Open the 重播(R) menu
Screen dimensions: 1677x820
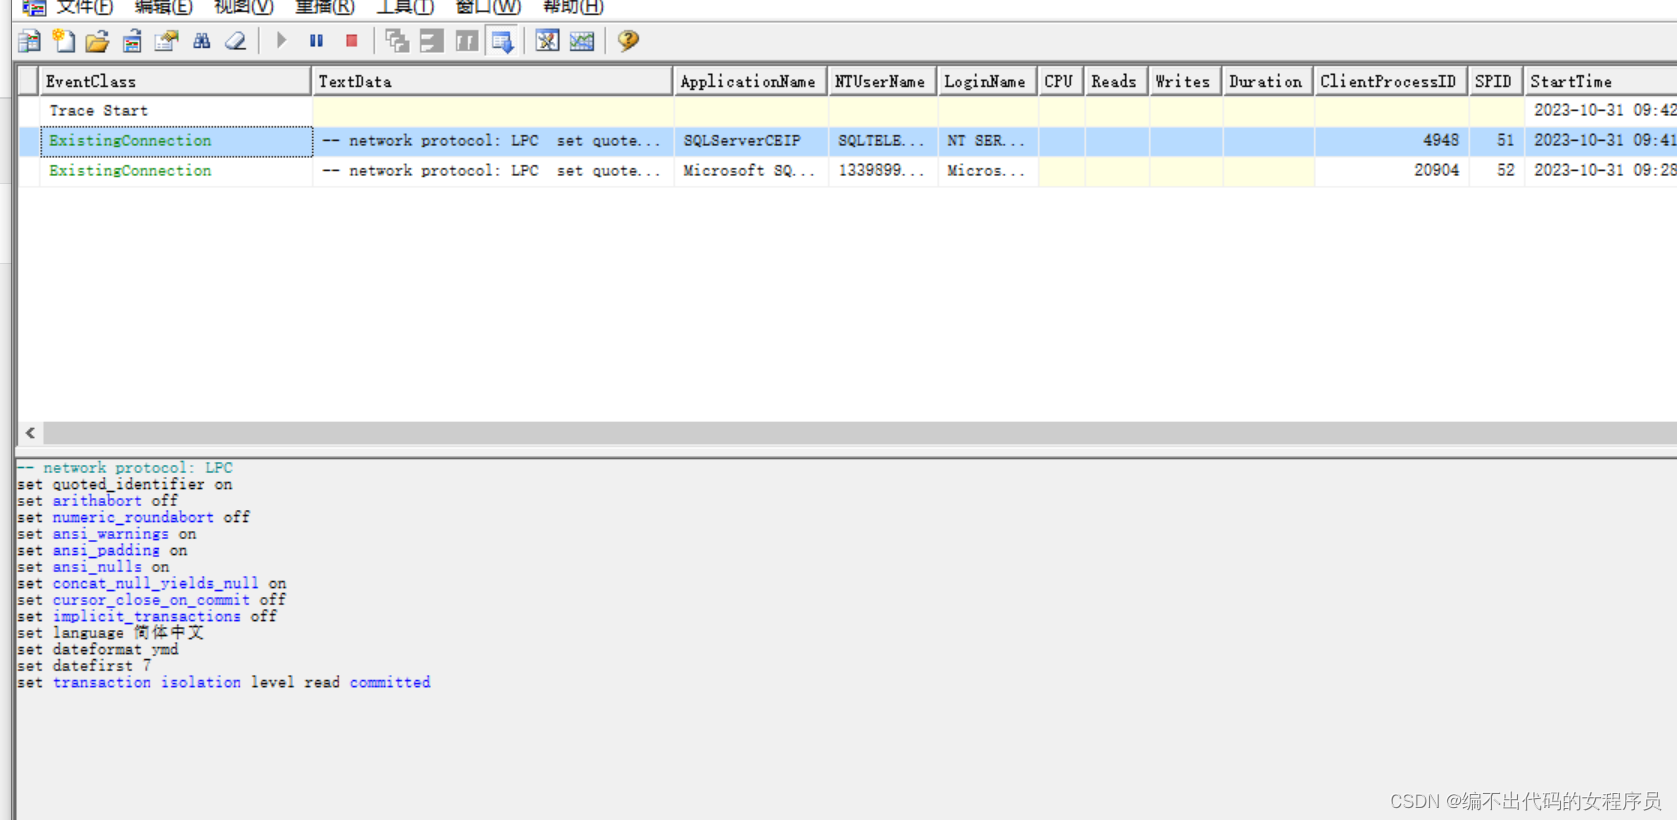click(x=325, y=7)
